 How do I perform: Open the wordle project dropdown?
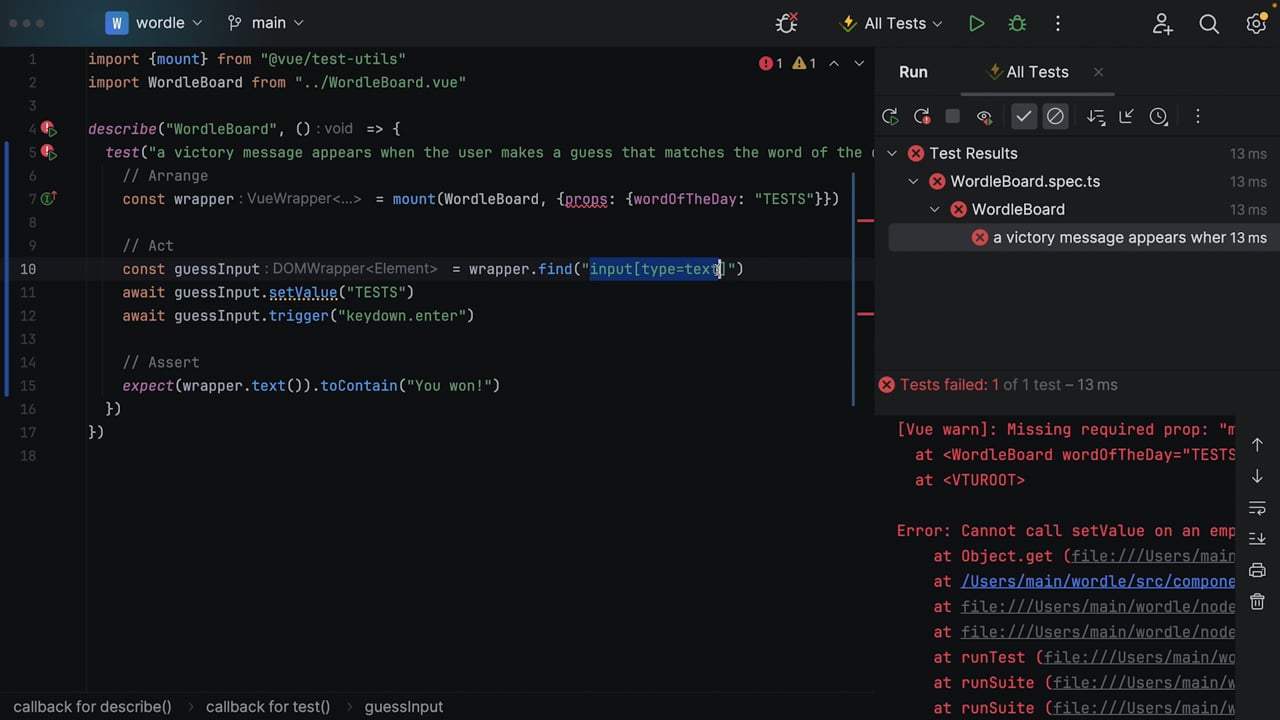coord(155,22)
